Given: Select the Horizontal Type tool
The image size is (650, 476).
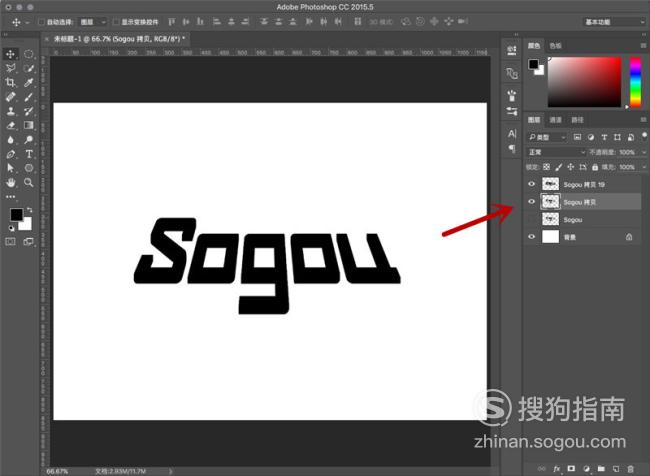Looking at the screenshot, I should click(29, 154).
